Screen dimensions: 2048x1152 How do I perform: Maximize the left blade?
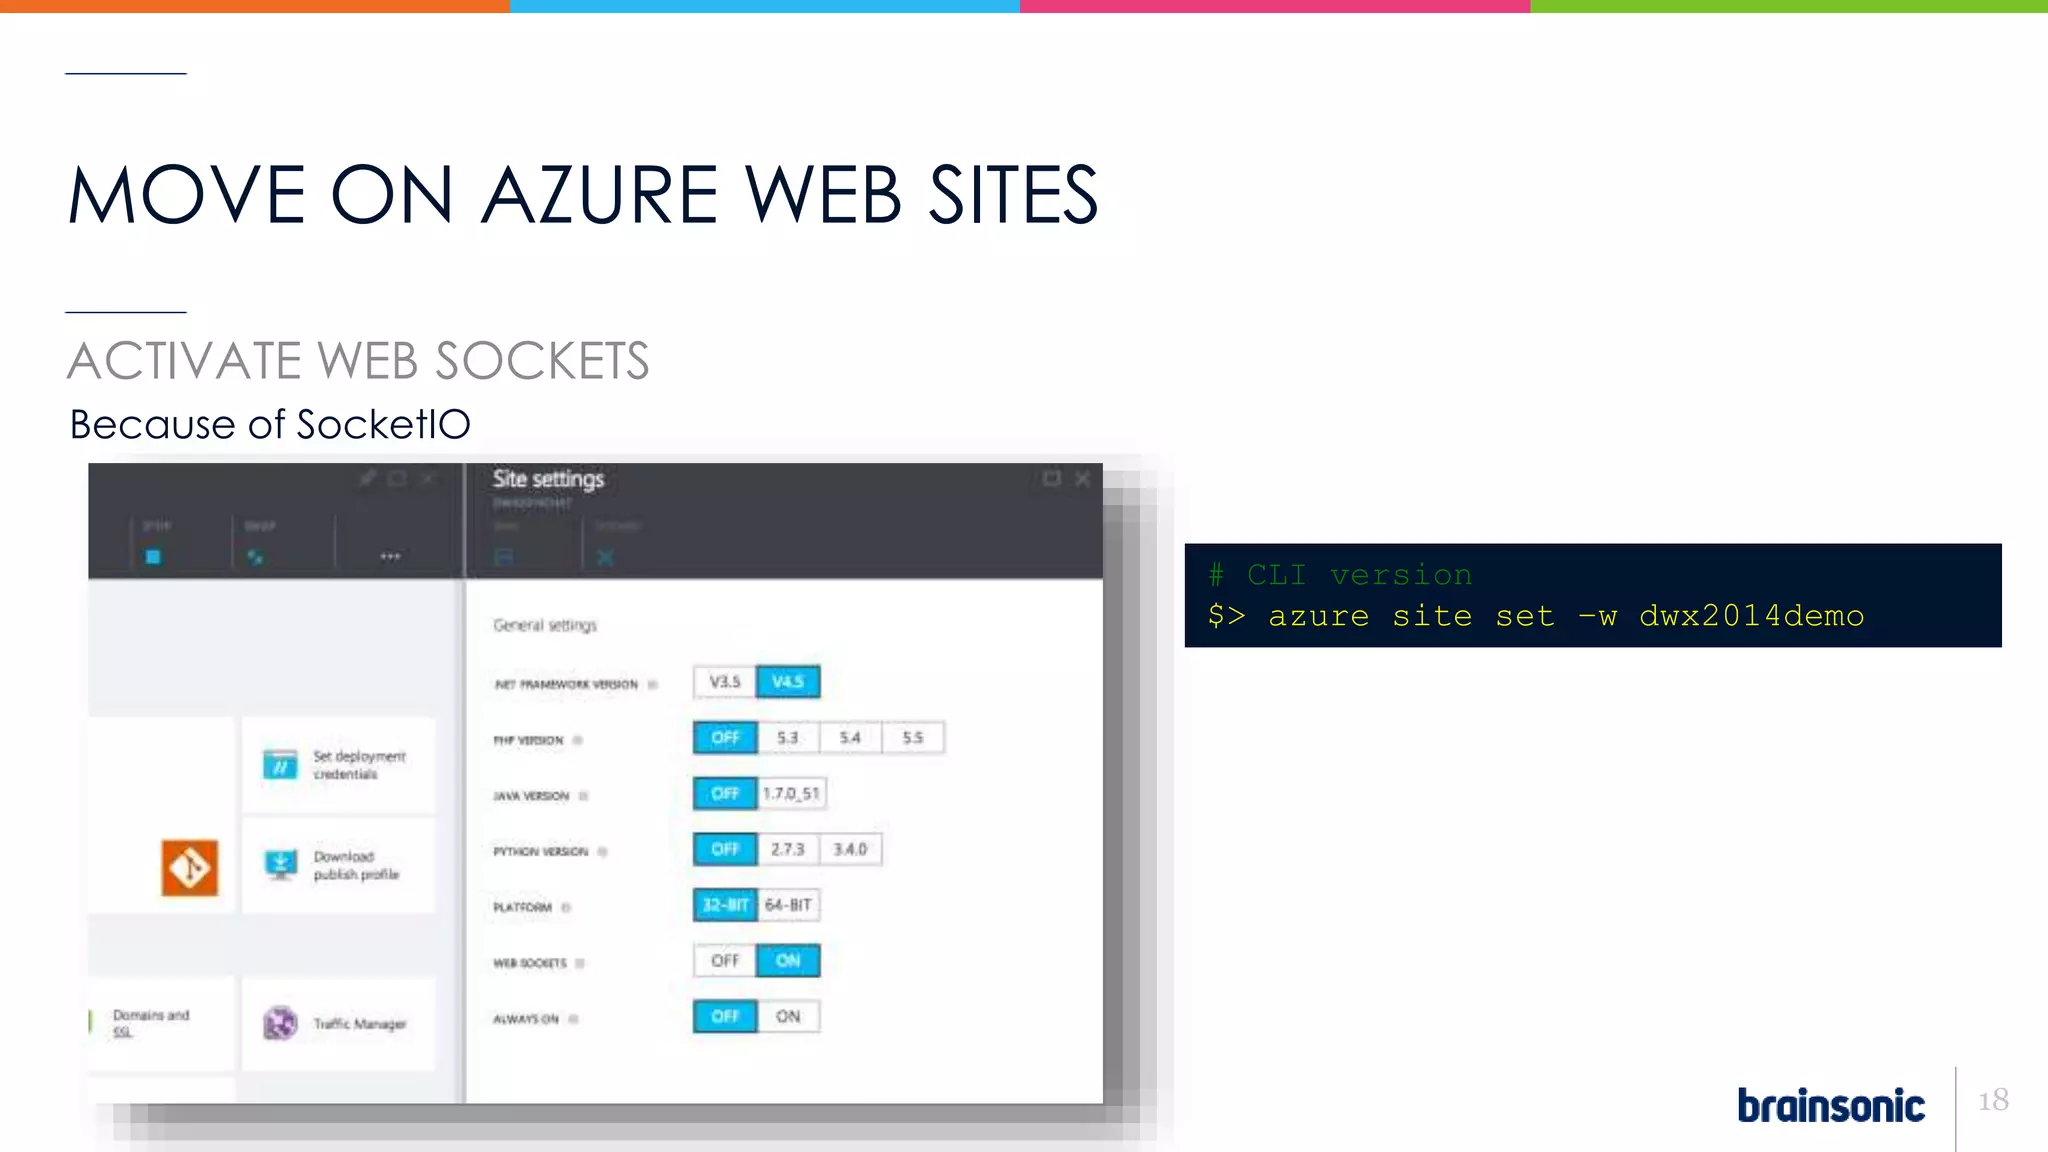(x=397, y=479)
